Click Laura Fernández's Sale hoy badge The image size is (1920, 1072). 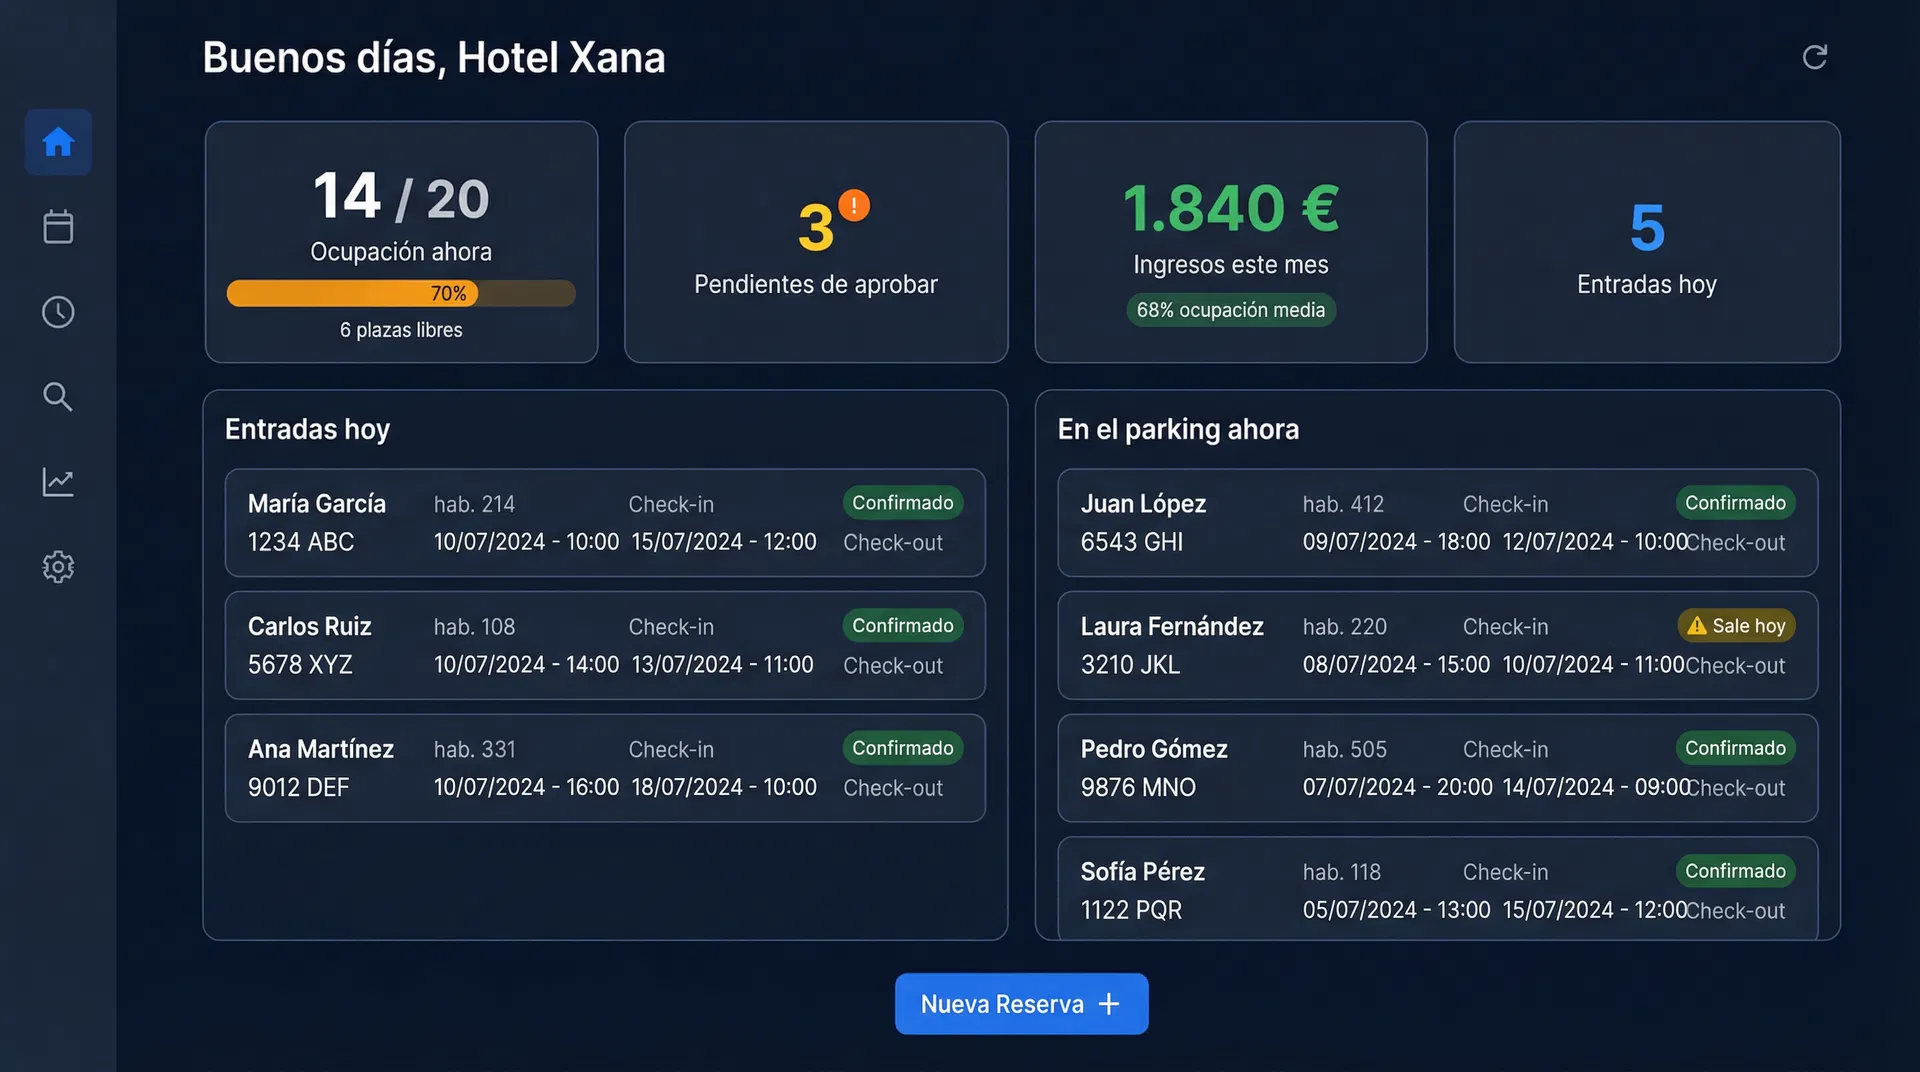[x=1736, y=626]
